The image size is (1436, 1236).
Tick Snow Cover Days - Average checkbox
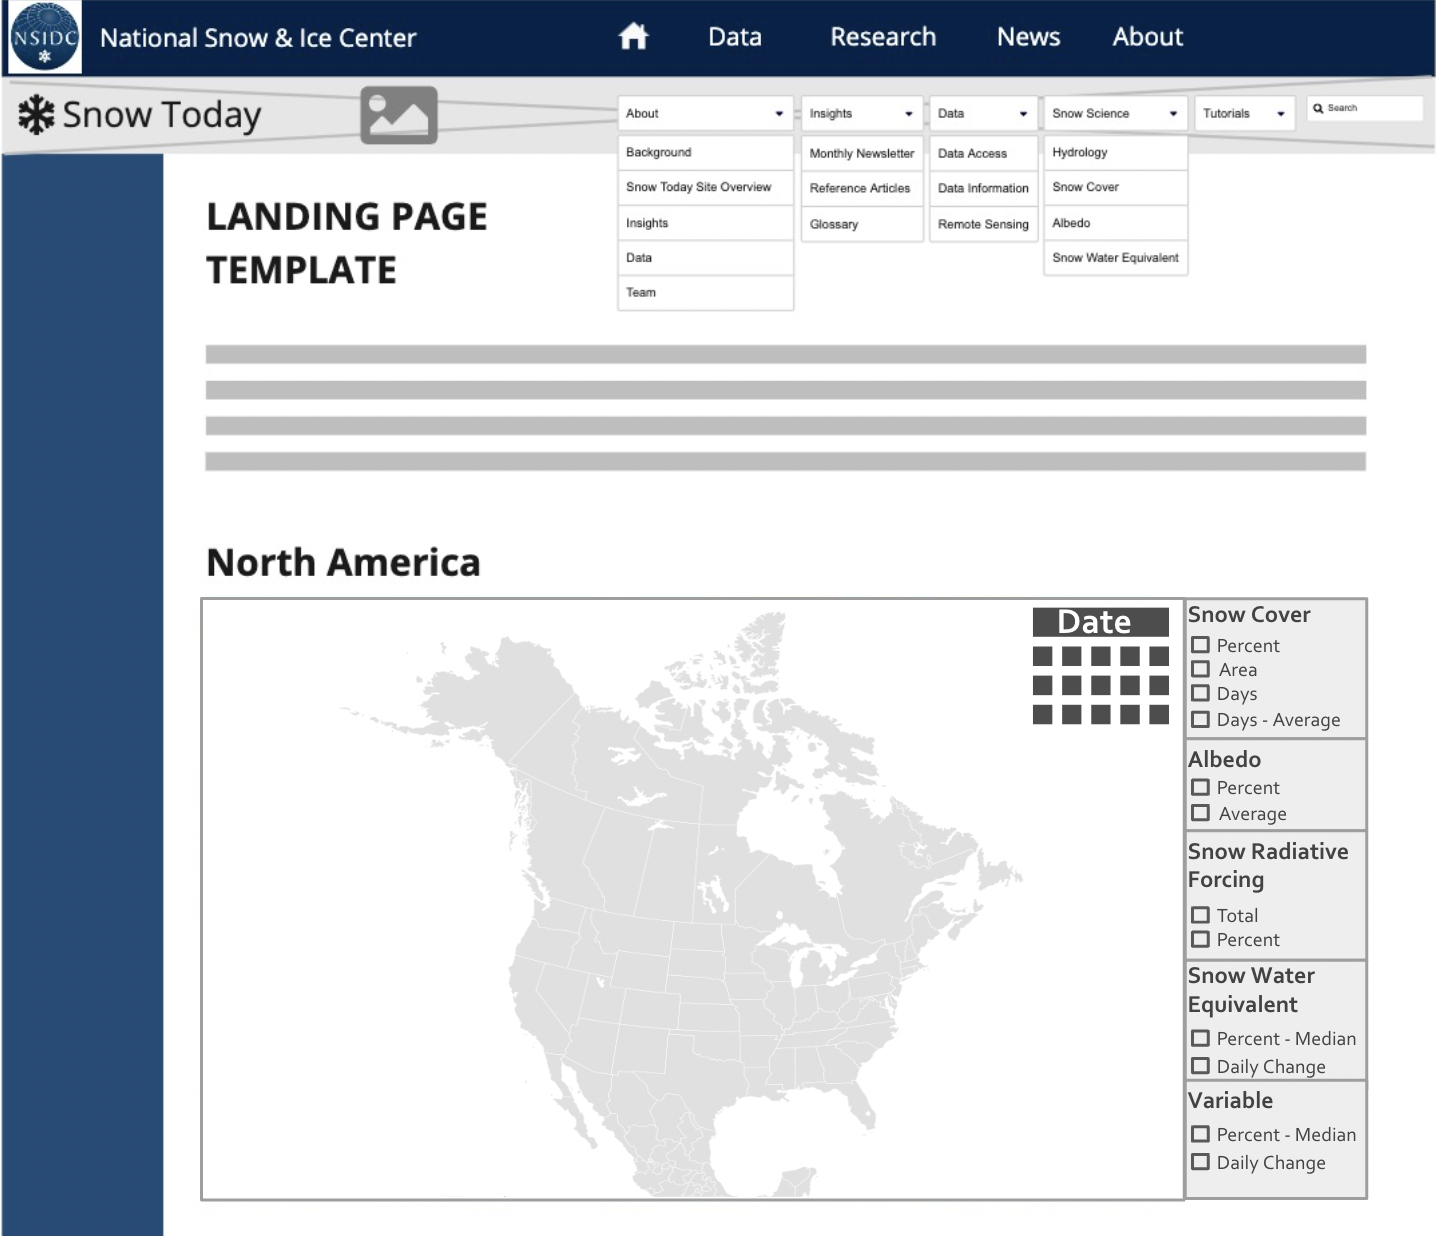coord(1201,719)
